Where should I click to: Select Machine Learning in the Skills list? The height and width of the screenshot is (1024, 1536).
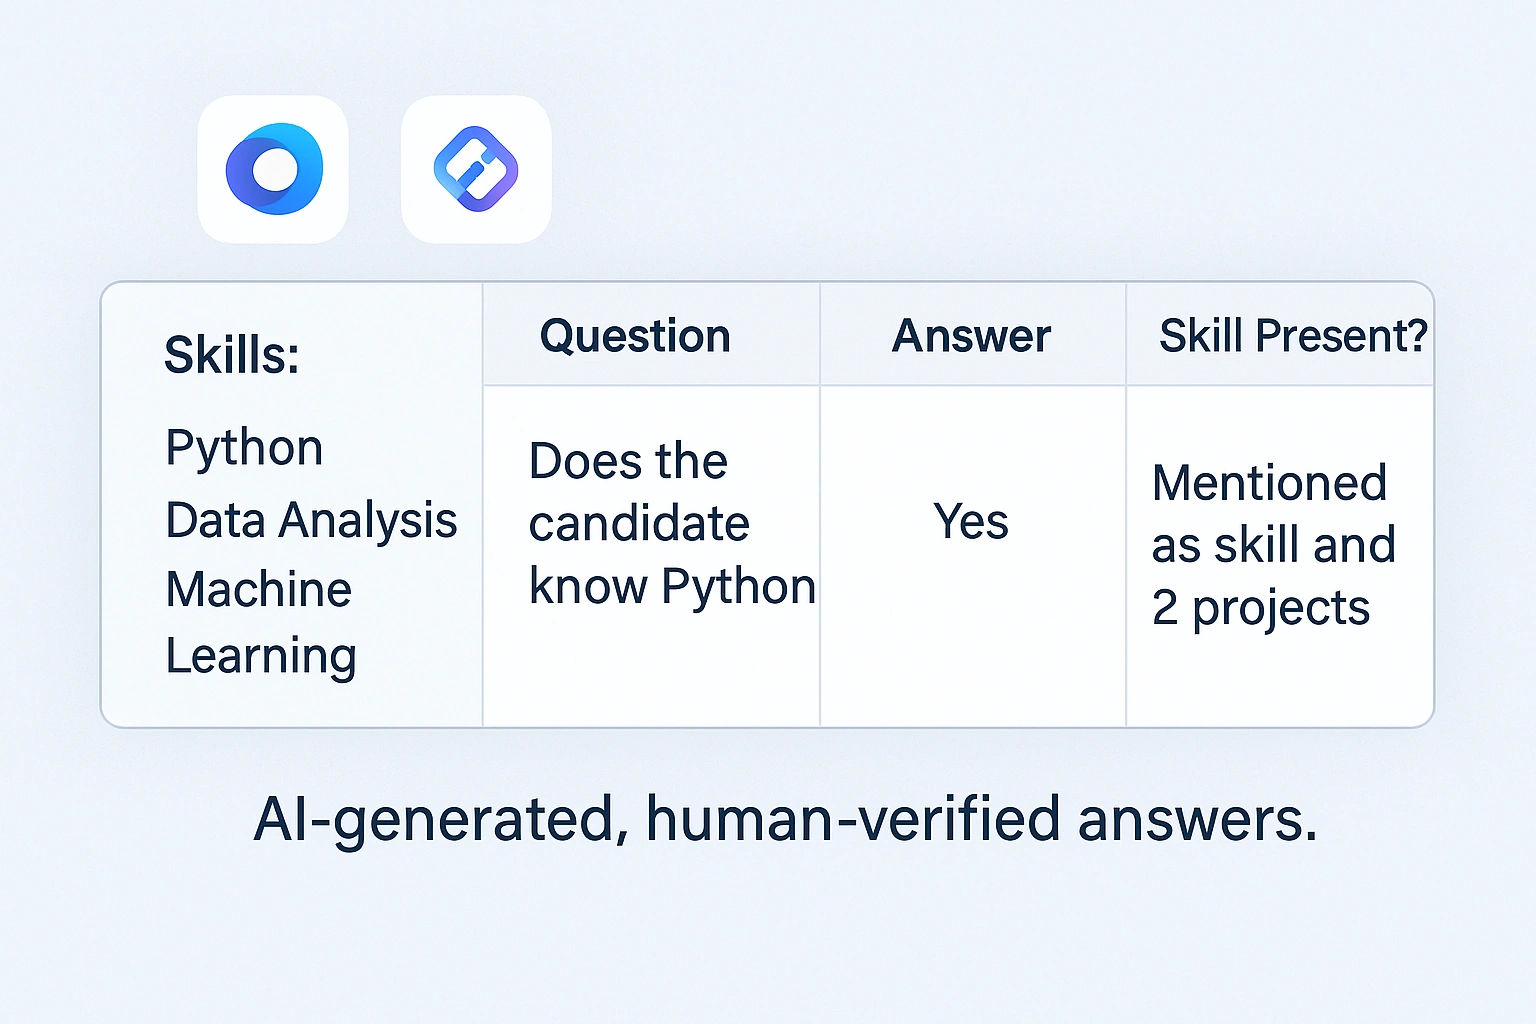(260, 622)
